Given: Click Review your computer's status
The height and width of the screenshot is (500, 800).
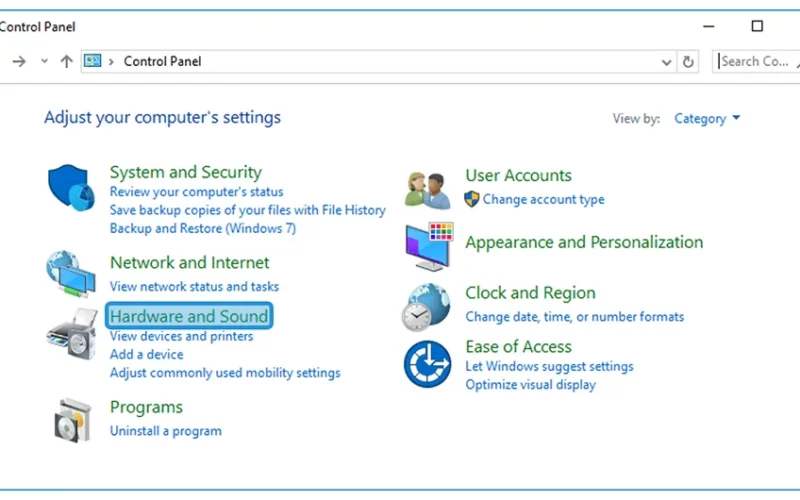Looking at the screenshot, I should tap(196, 192).
